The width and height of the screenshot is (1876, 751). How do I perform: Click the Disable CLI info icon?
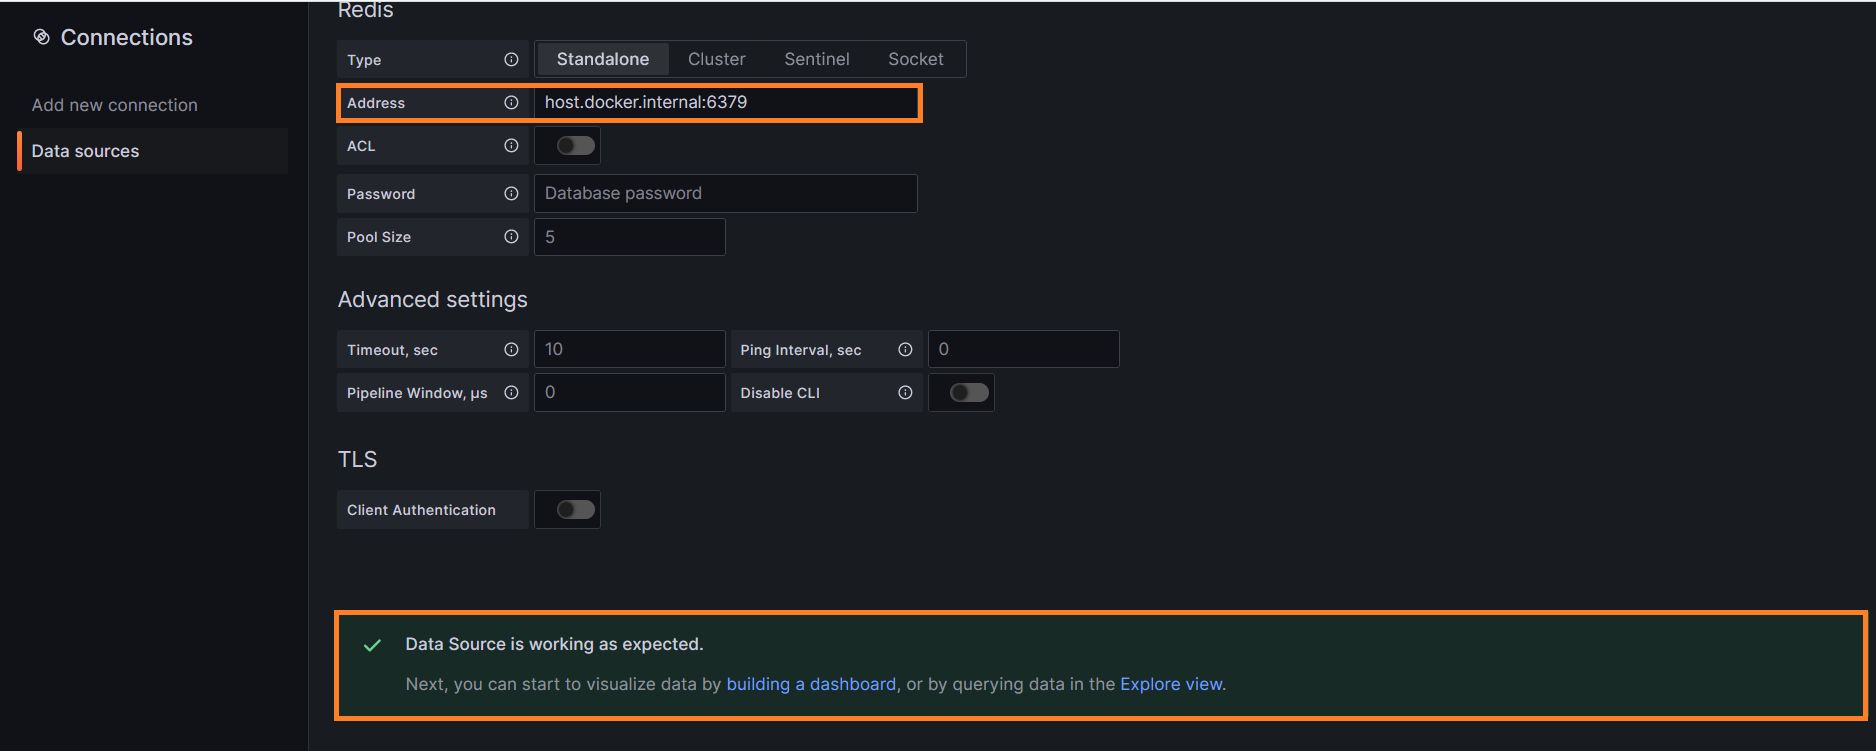tap(905, 393)
